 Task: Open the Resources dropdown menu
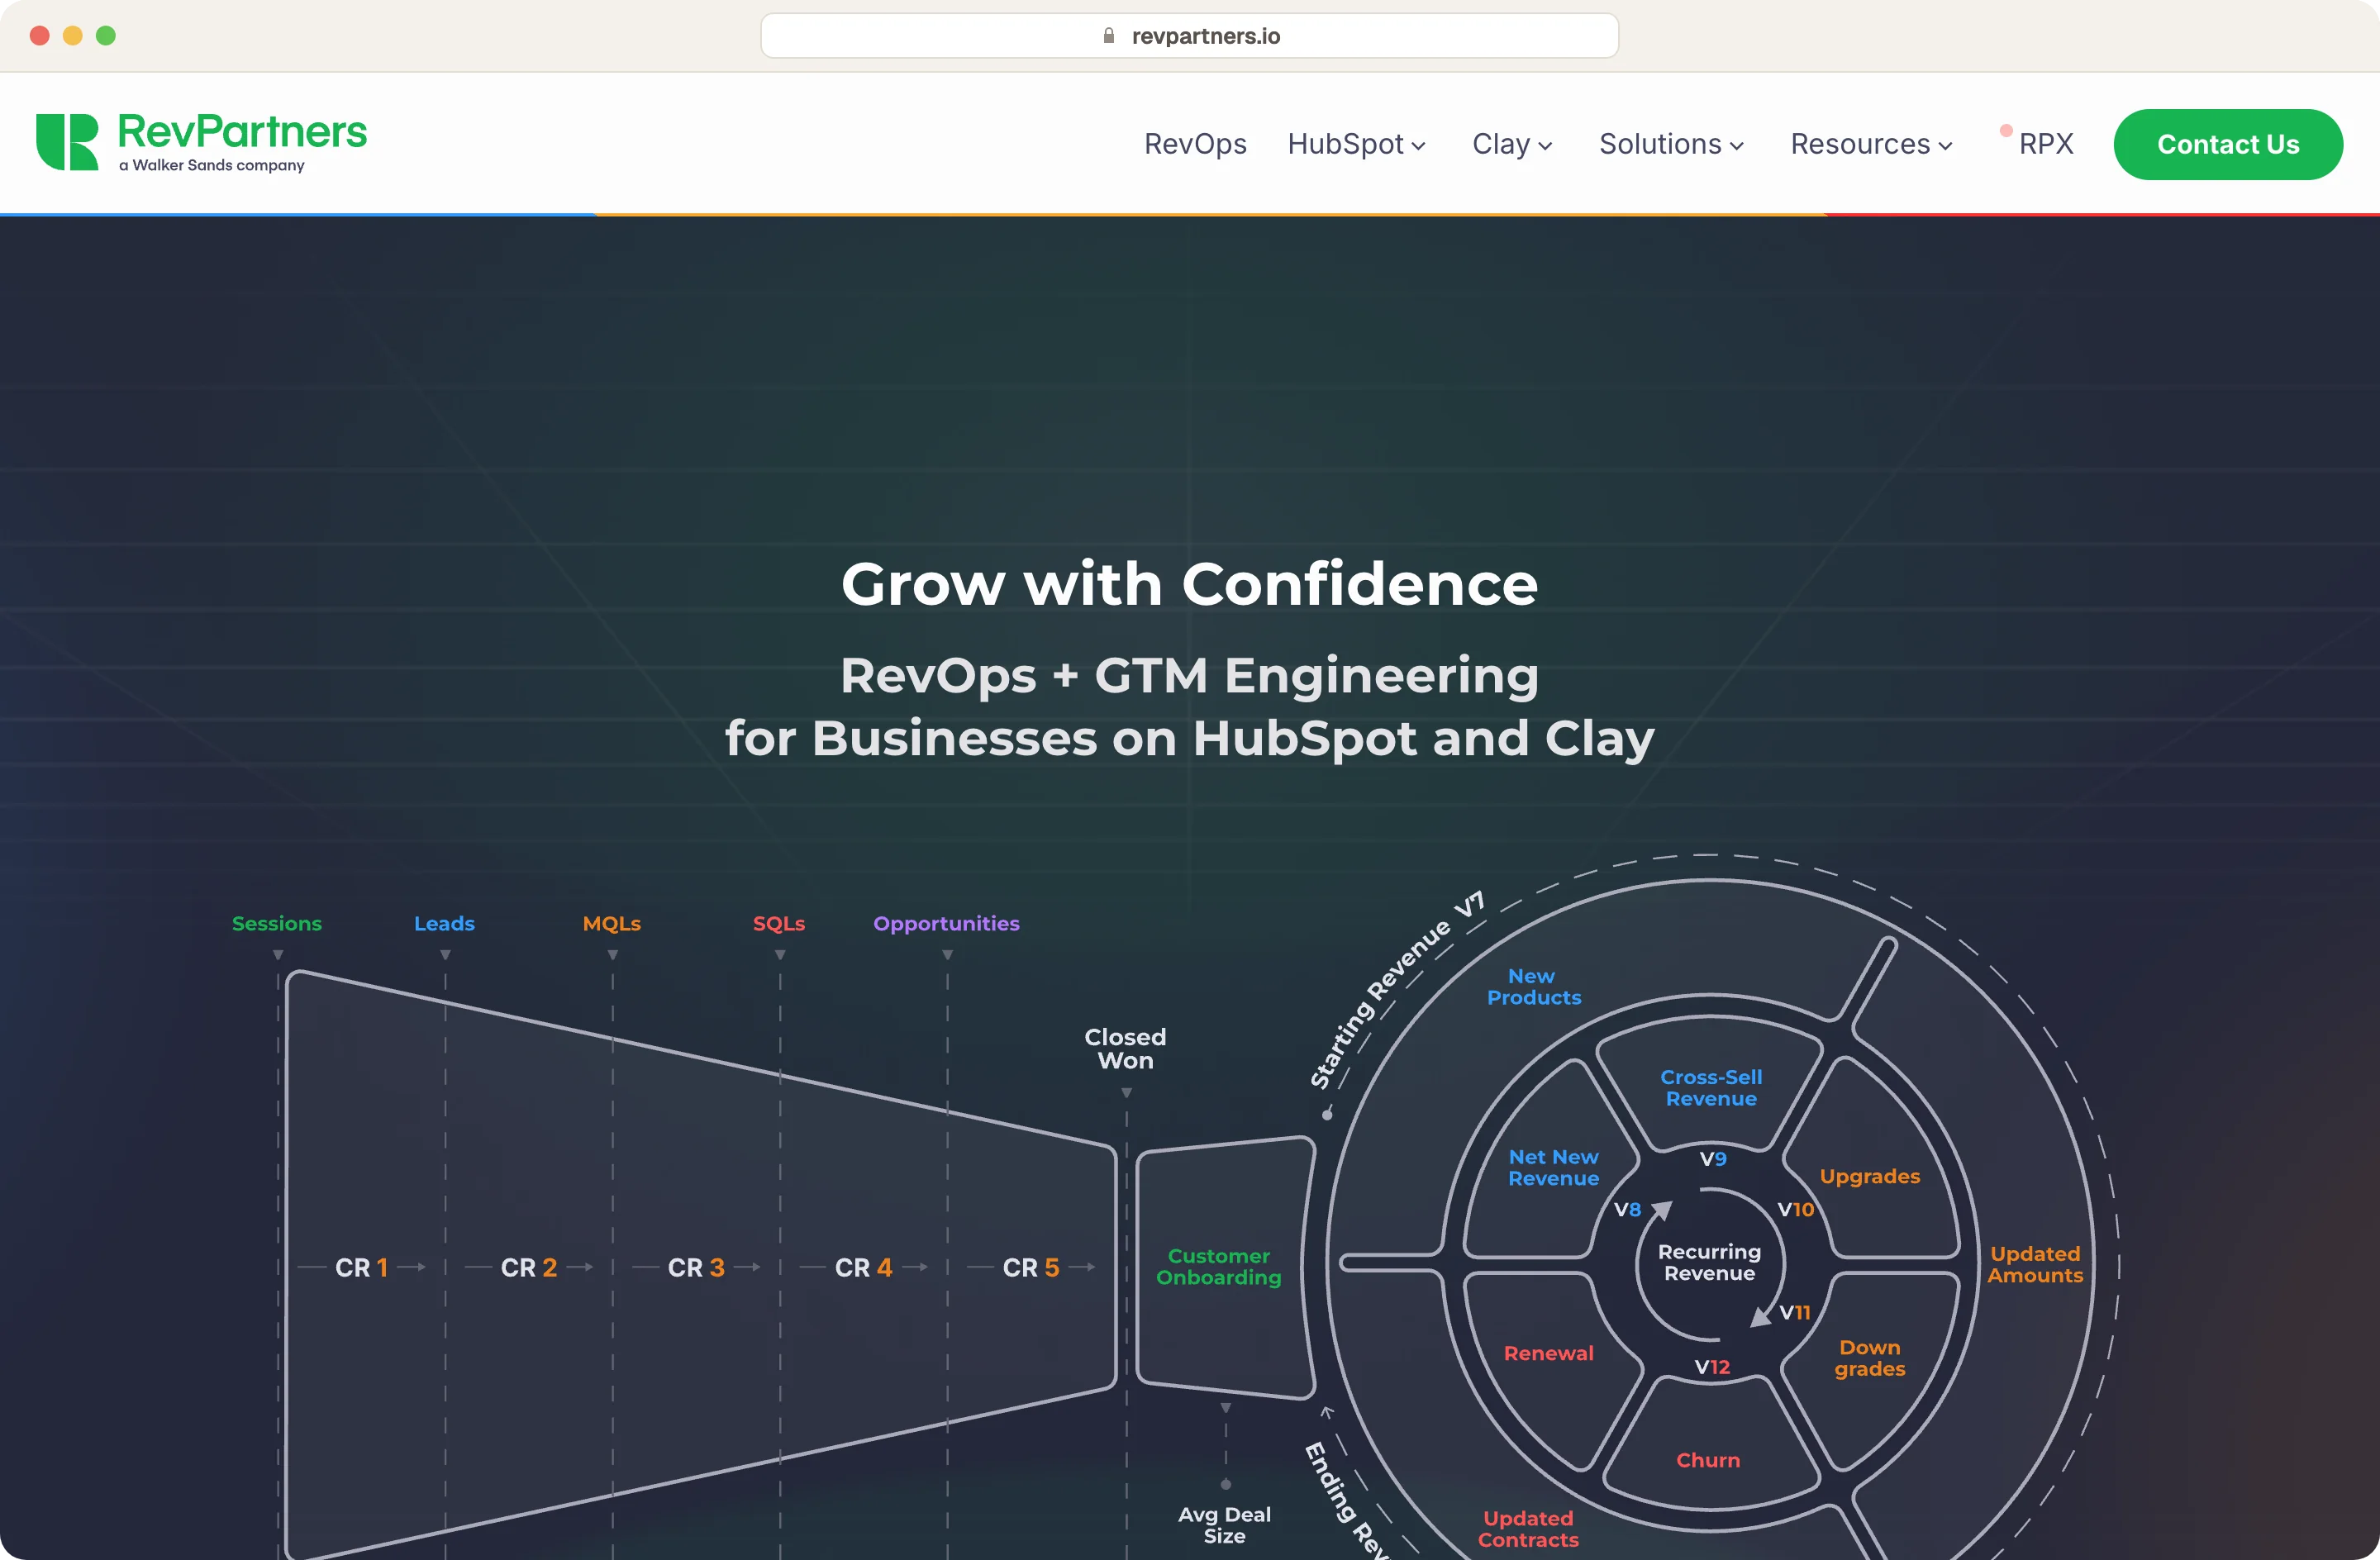(x=1871, y=144)
